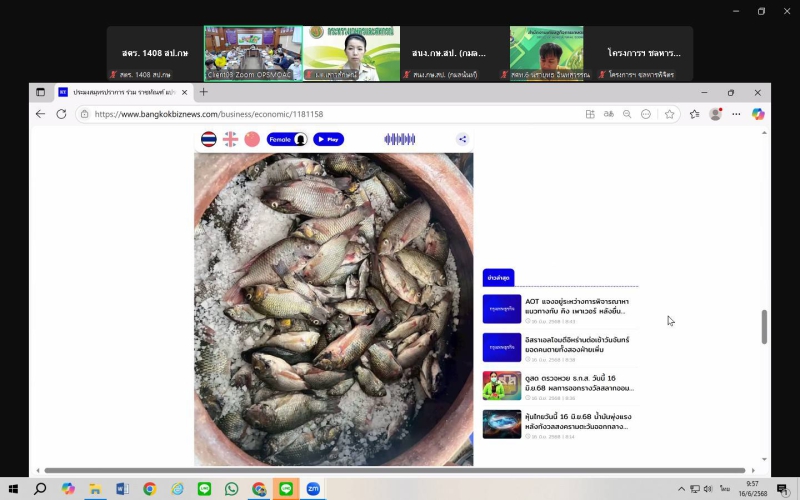
Task: Show hidden system tray icons
Action: pos(681,489)
